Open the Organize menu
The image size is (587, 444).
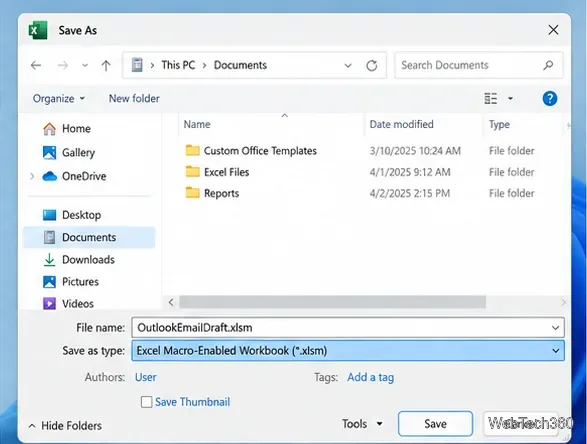pyautogui.click(x=59, y=98)
